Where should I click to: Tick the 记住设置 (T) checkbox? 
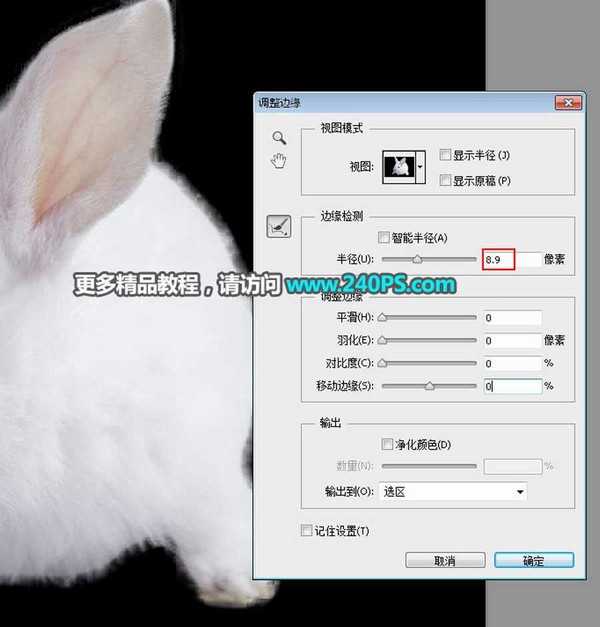307,531
